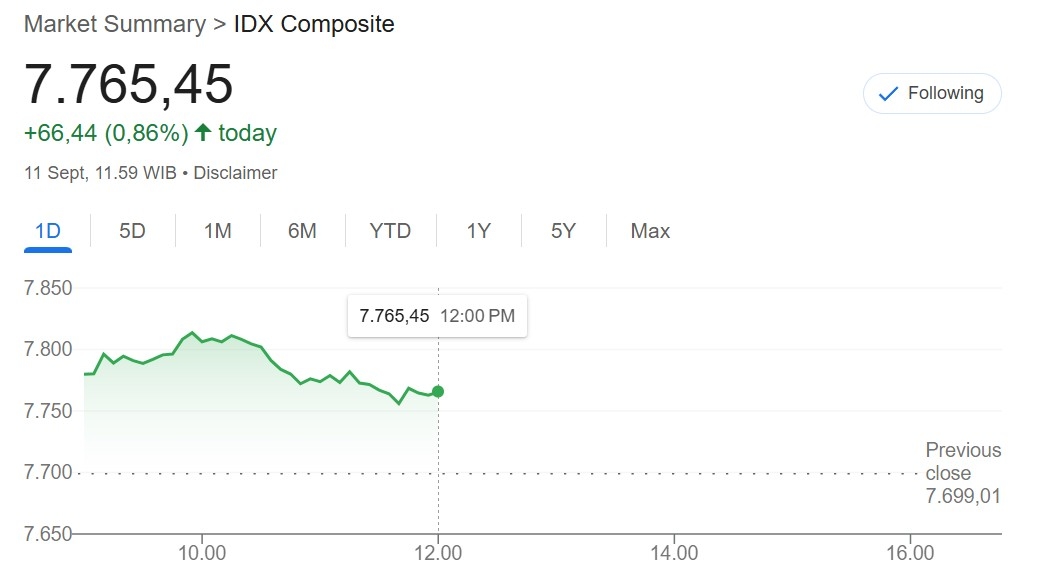Click the green data point on the chart

coord(438,391)
